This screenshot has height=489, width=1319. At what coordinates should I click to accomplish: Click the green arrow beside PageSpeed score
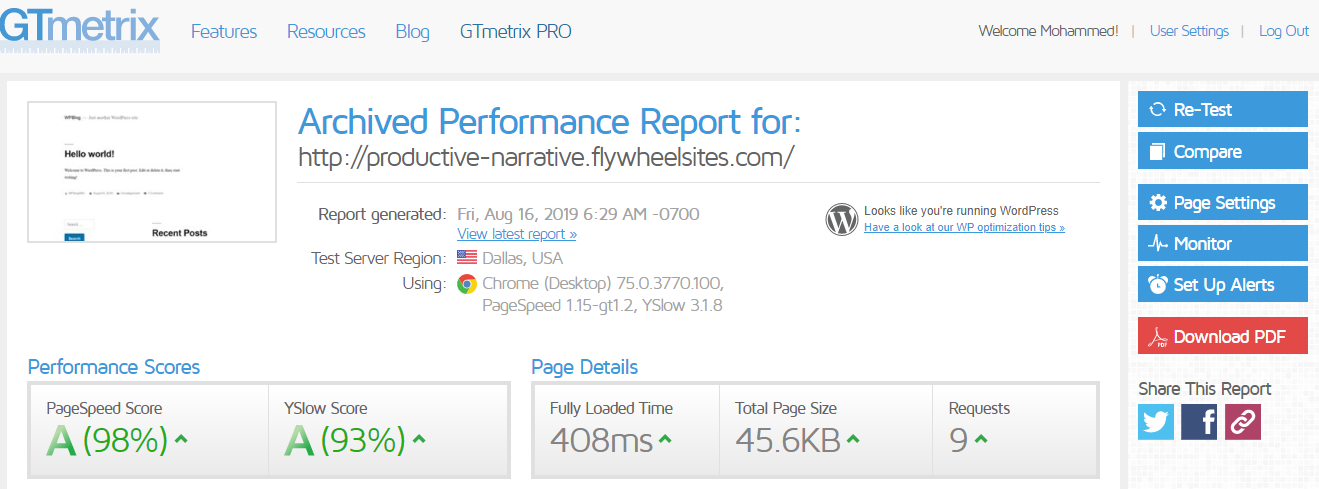click(x=181, y=438)
